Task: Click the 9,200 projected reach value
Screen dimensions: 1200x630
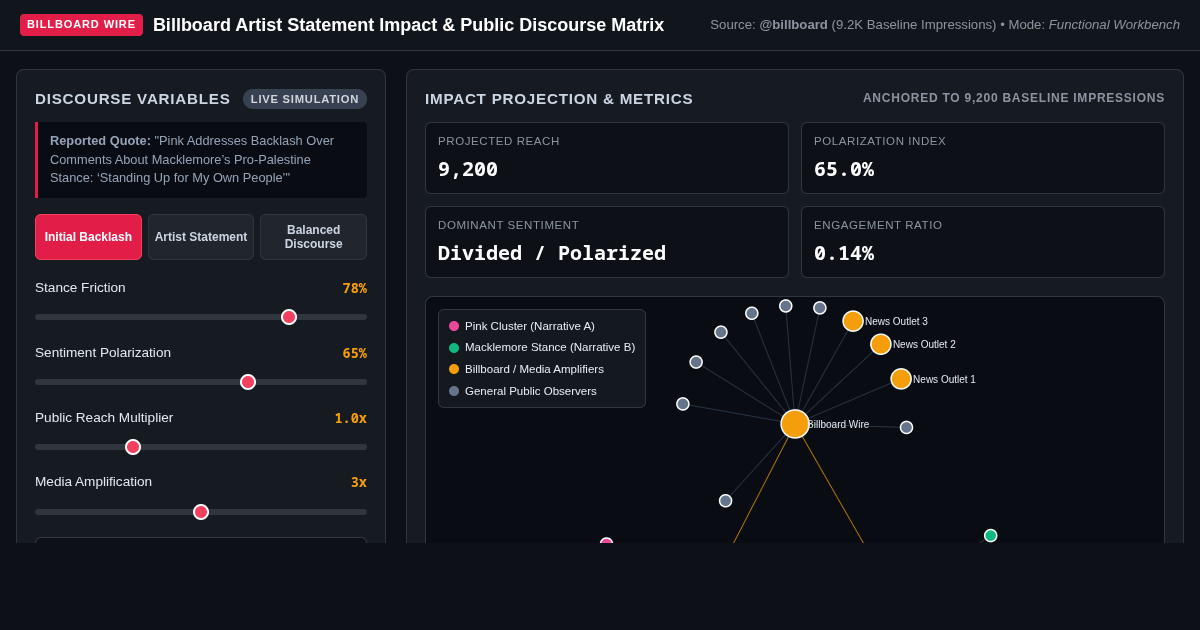Action: pyautogui.click(x=468, y=169)
